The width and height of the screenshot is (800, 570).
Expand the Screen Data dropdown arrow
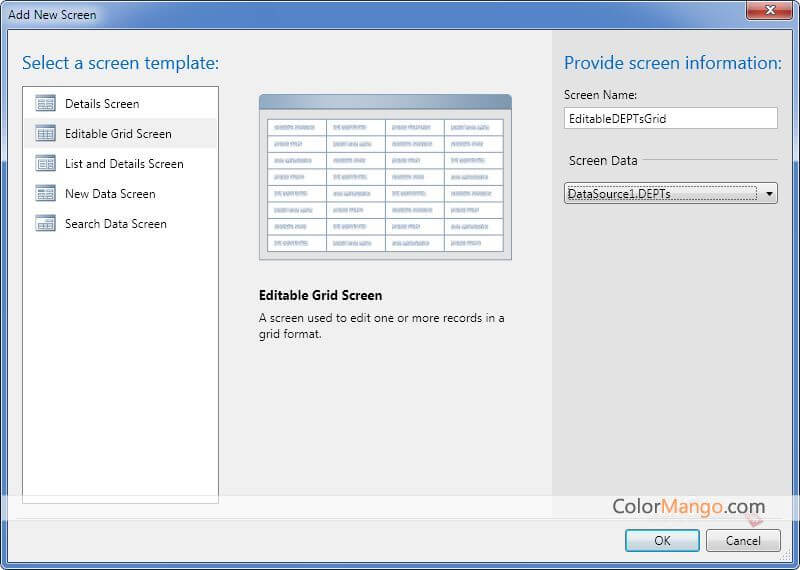pyautogui.click(x=769, y=194)
